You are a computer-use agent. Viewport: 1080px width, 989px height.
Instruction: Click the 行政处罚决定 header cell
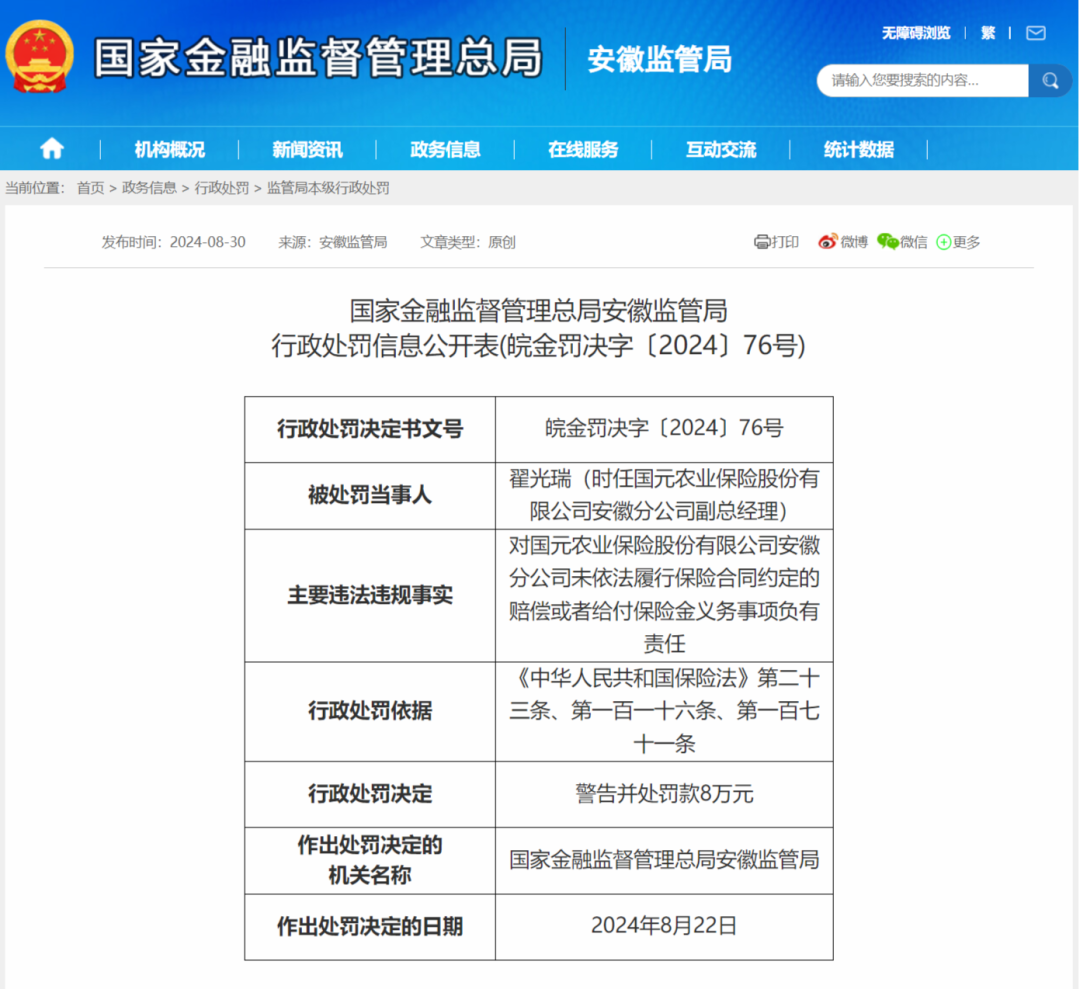(x=370, y=794)
